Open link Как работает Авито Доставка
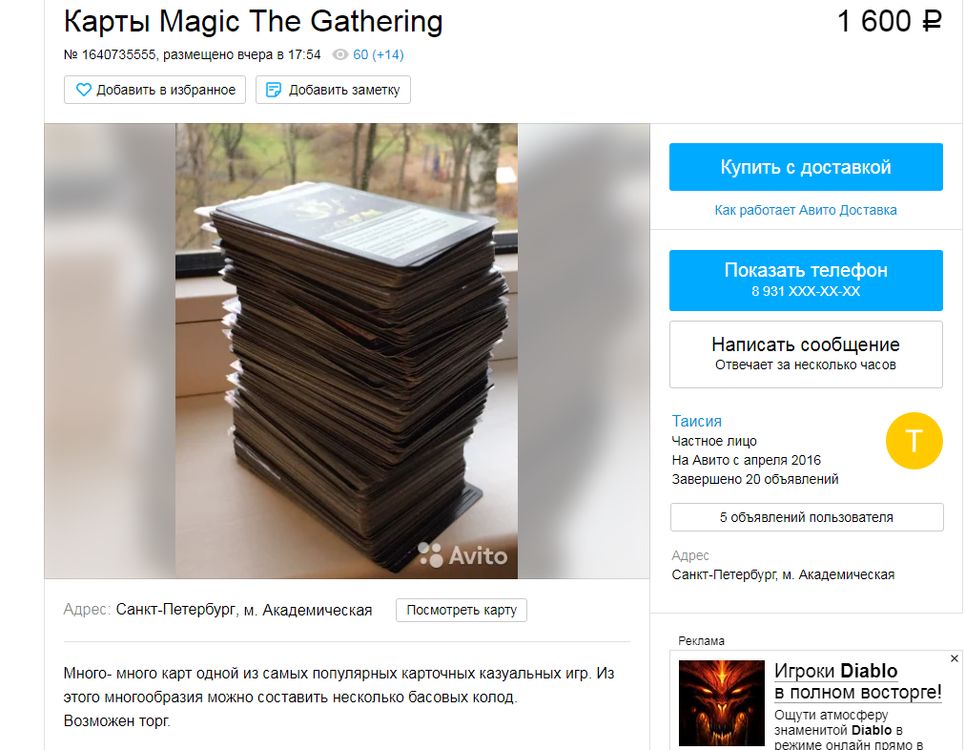The height and width of the screenshot is (750, 965). coord(805,210)
